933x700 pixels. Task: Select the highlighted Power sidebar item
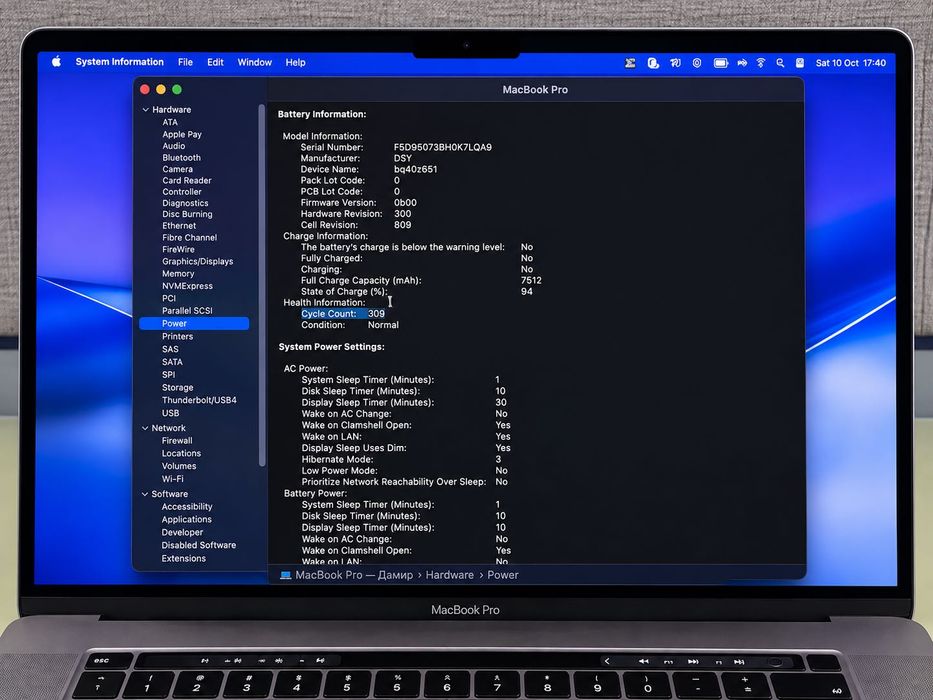click(194, 323)
